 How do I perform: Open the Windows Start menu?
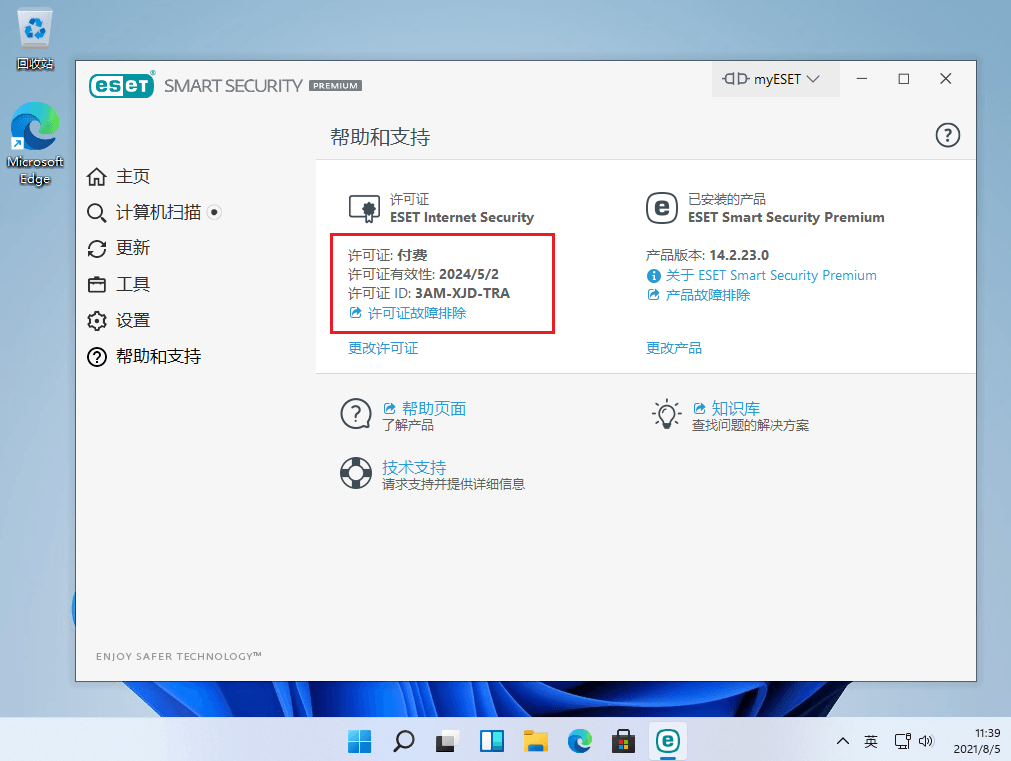[x=359, y=741]
